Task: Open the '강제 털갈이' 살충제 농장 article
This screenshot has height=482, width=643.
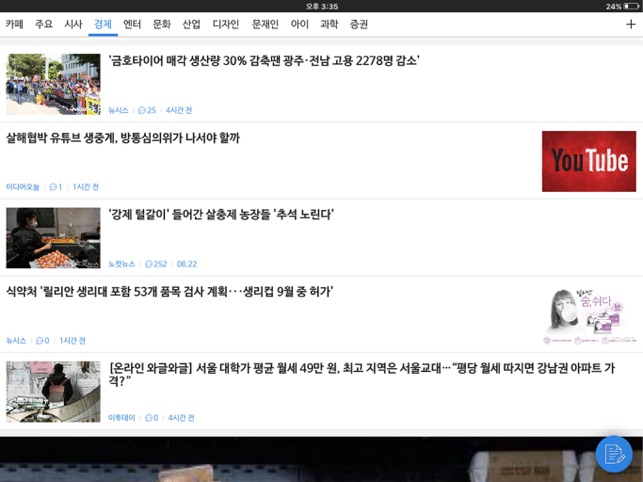Action: click(x=221, y=215)
